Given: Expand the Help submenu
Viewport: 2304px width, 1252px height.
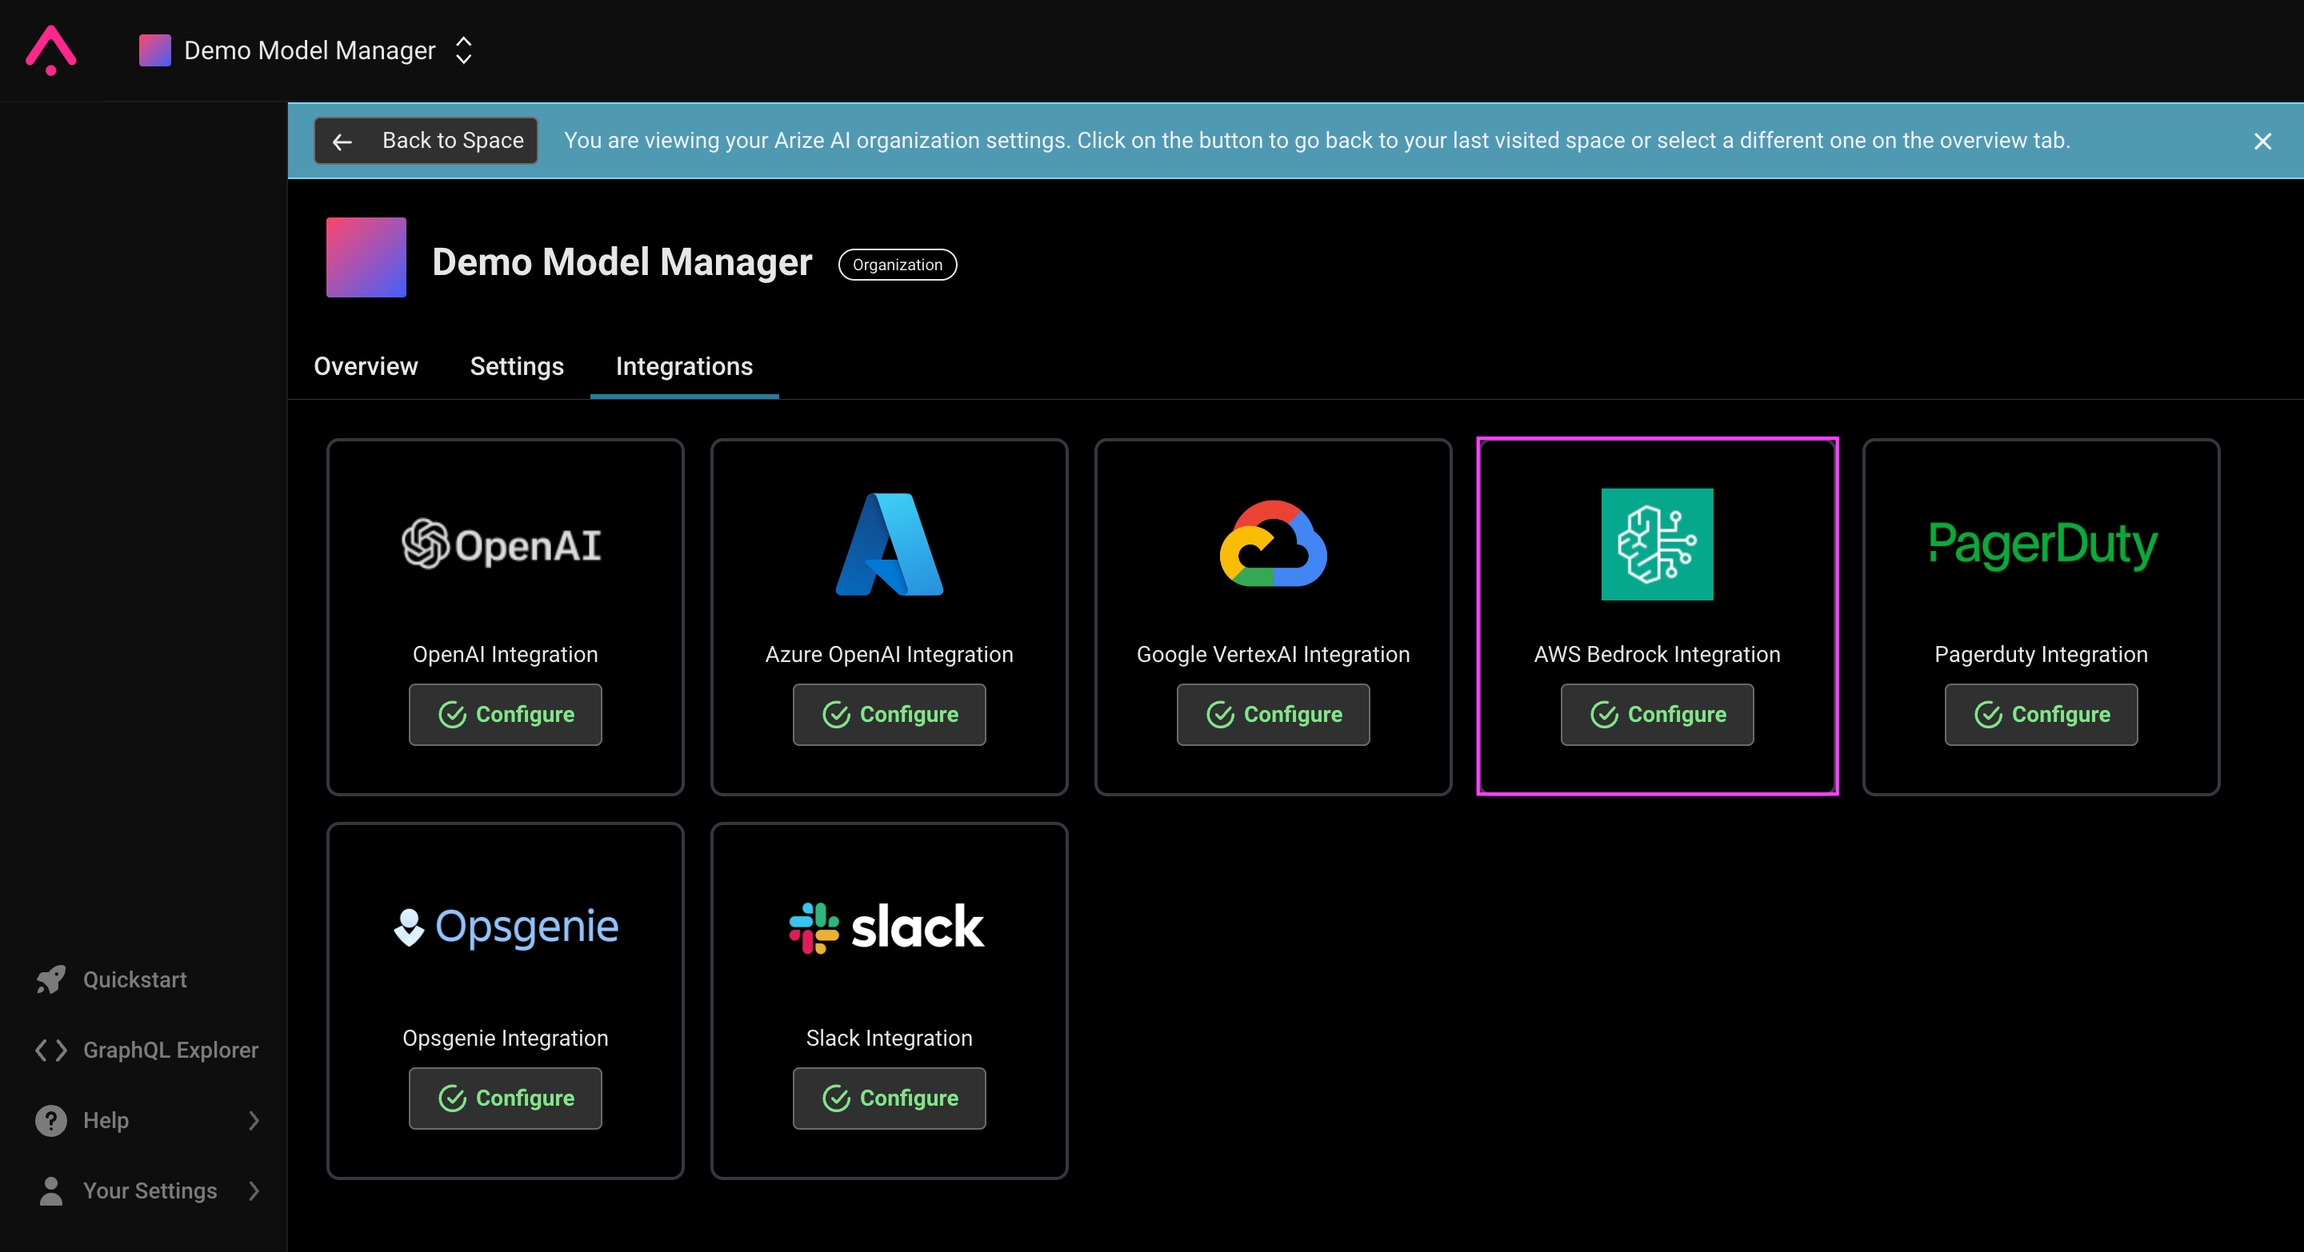Looking at the screenshot, I should (253, 1120).
